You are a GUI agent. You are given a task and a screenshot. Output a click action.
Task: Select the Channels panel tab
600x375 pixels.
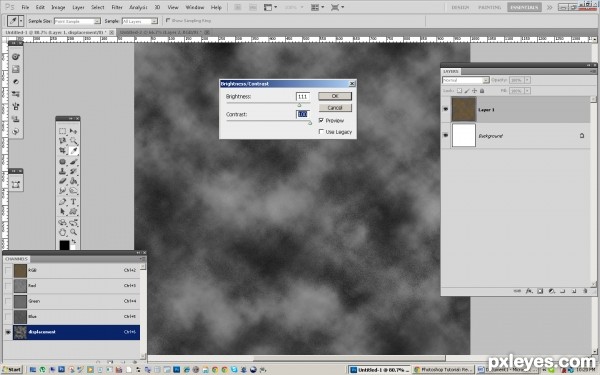(16, 259)
